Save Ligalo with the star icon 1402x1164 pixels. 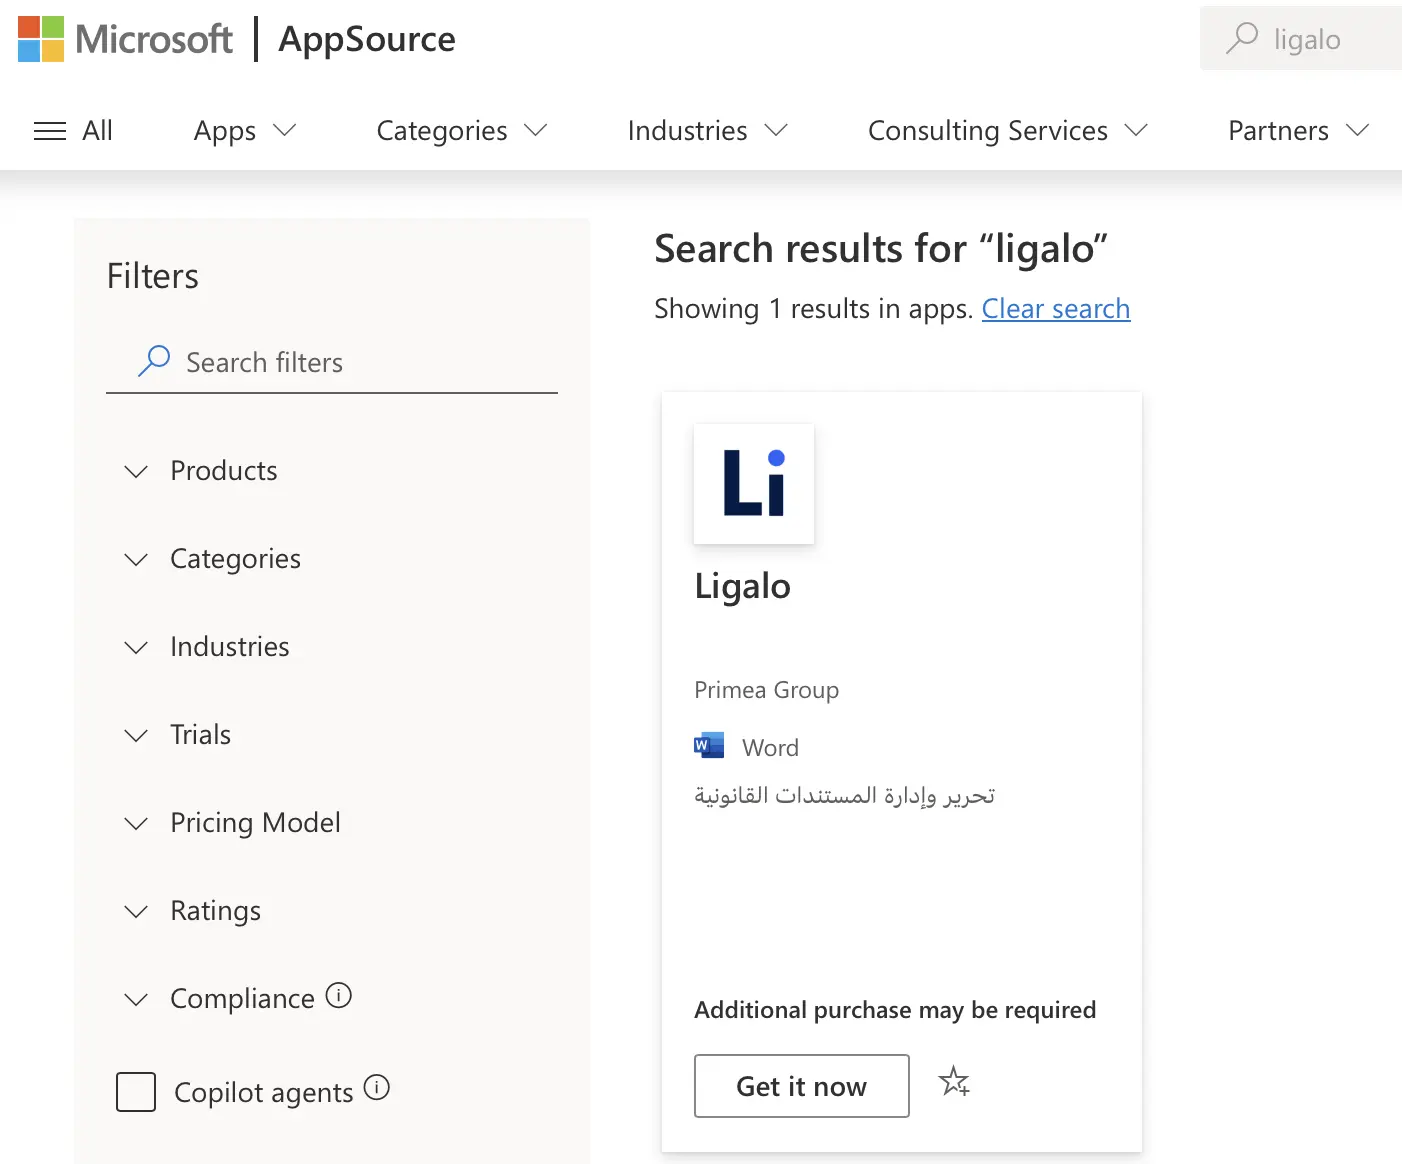coord(954,1082)
